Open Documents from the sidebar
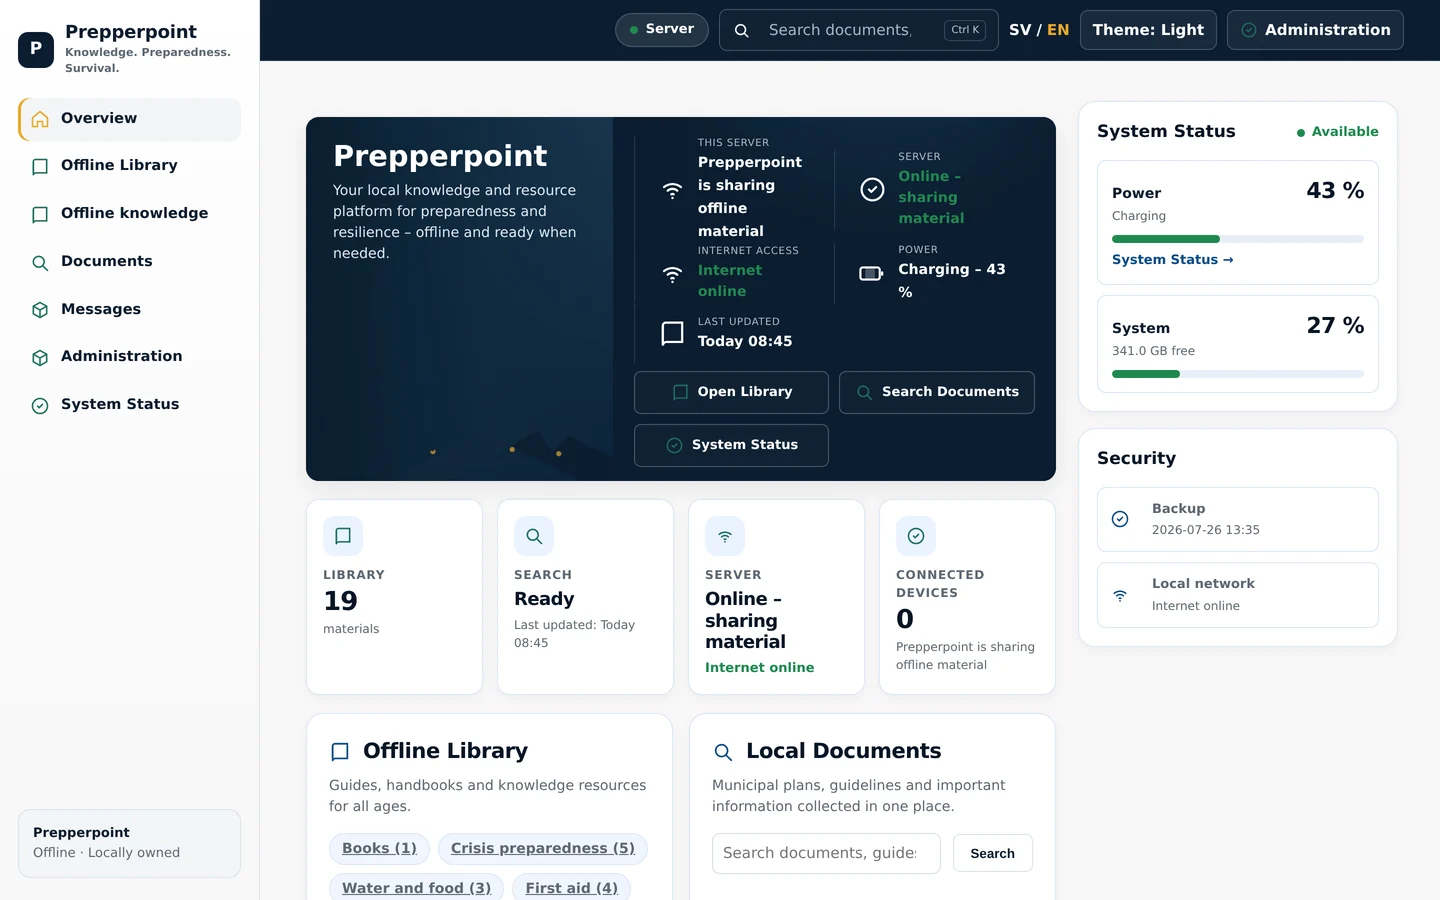 click(130, 262)
